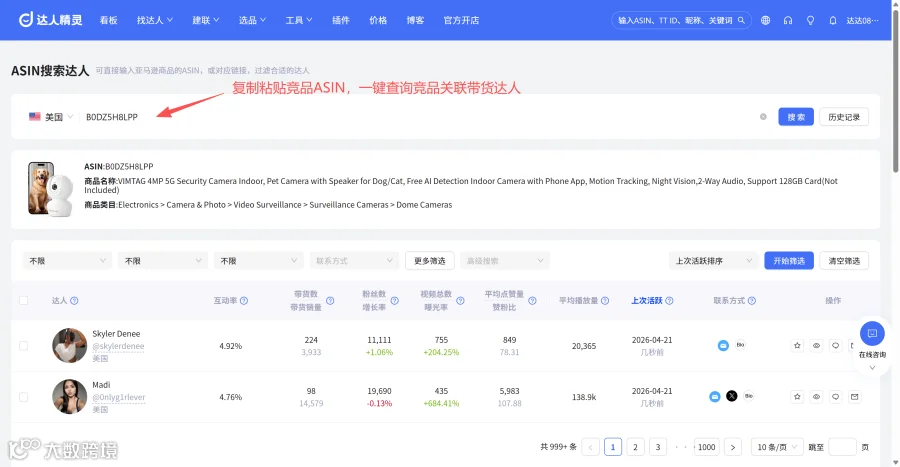Image resolution: width=900 pixels, height=467 pixels.
Task: Click the help icon next to 平均点赞量 column header
Action: [532, 301]
